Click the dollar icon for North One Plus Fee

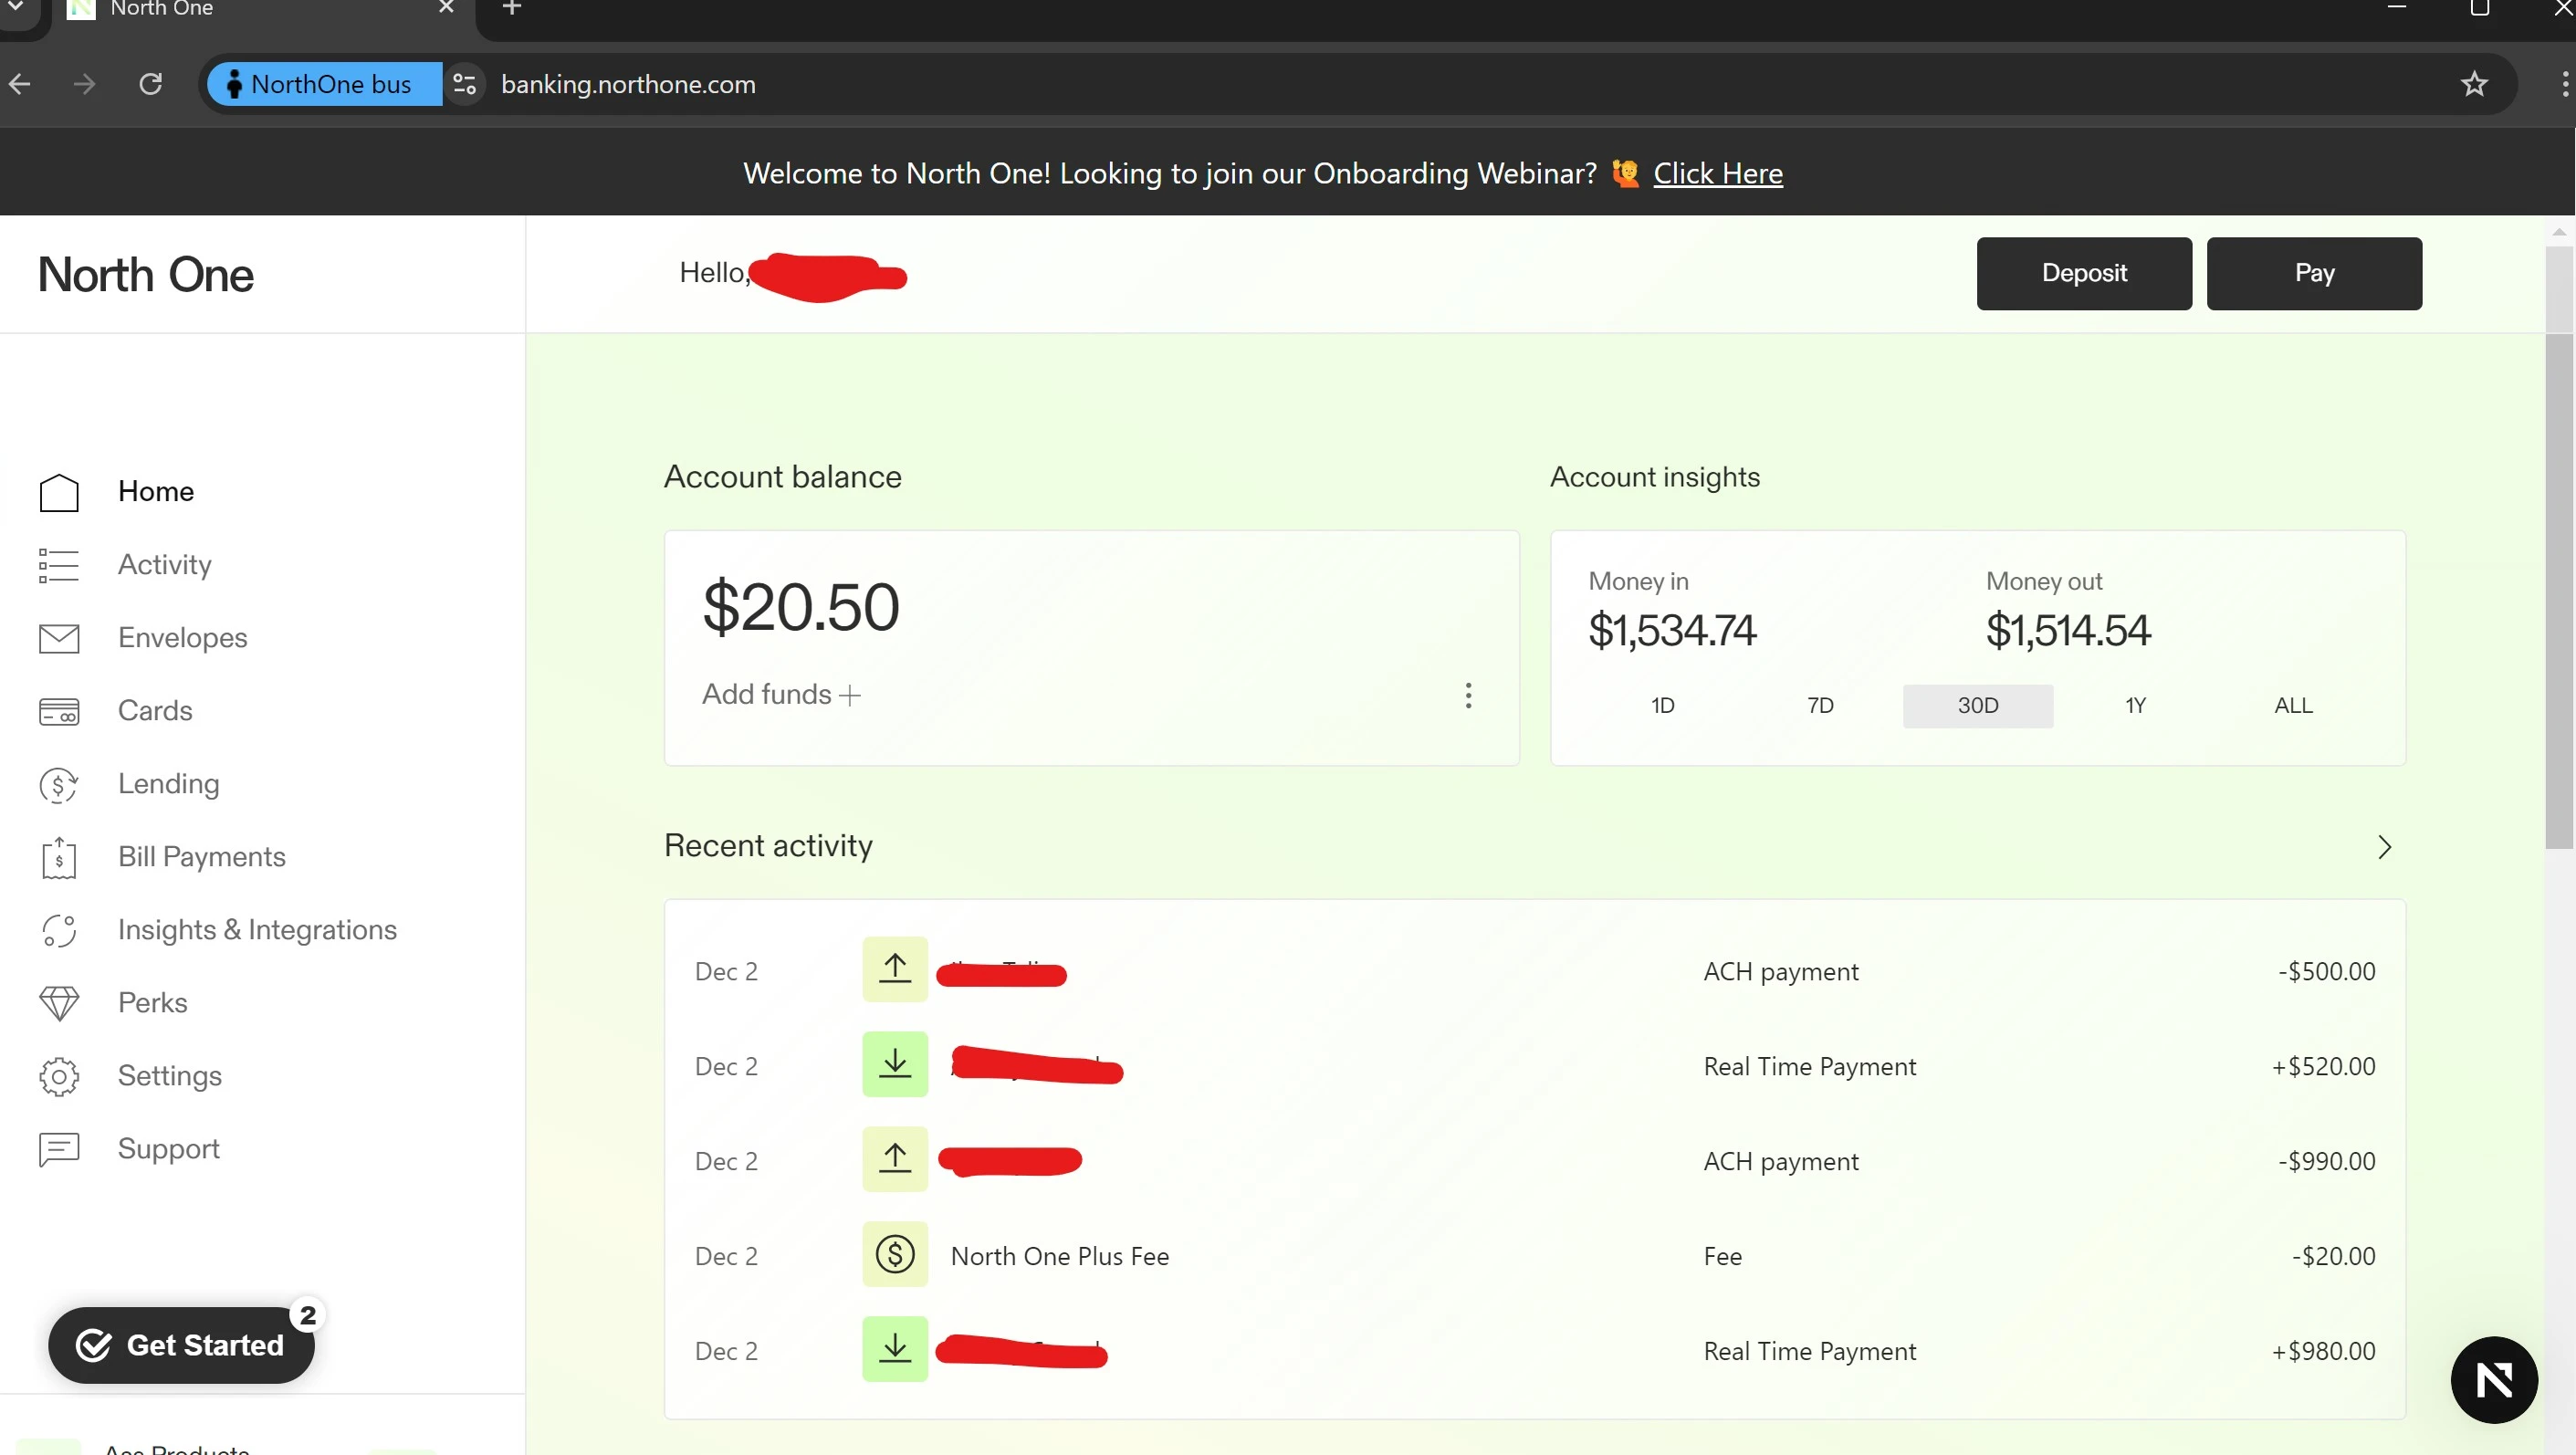pos(895,1254)
